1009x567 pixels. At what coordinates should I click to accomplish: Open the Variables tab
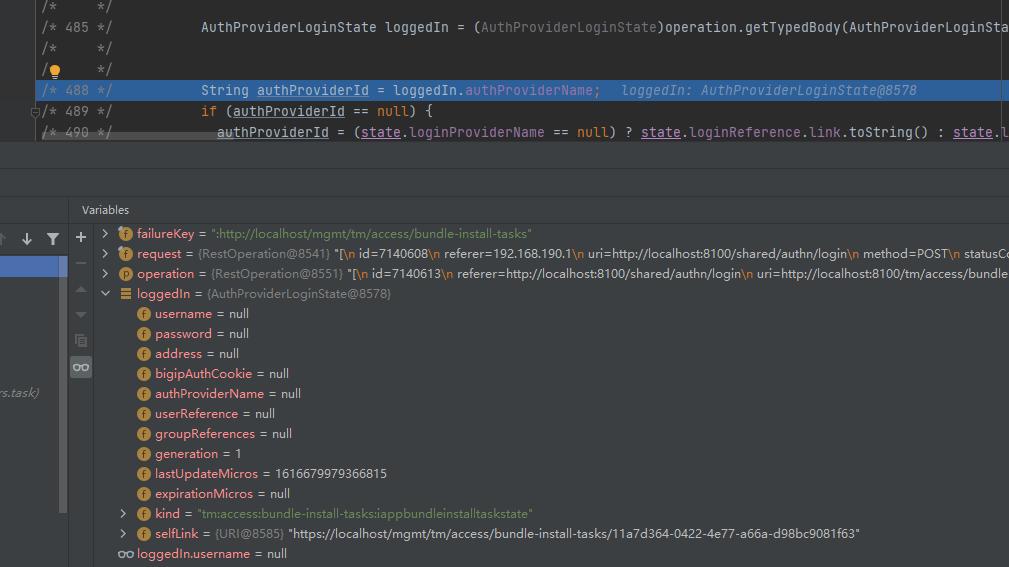(106, 210)
